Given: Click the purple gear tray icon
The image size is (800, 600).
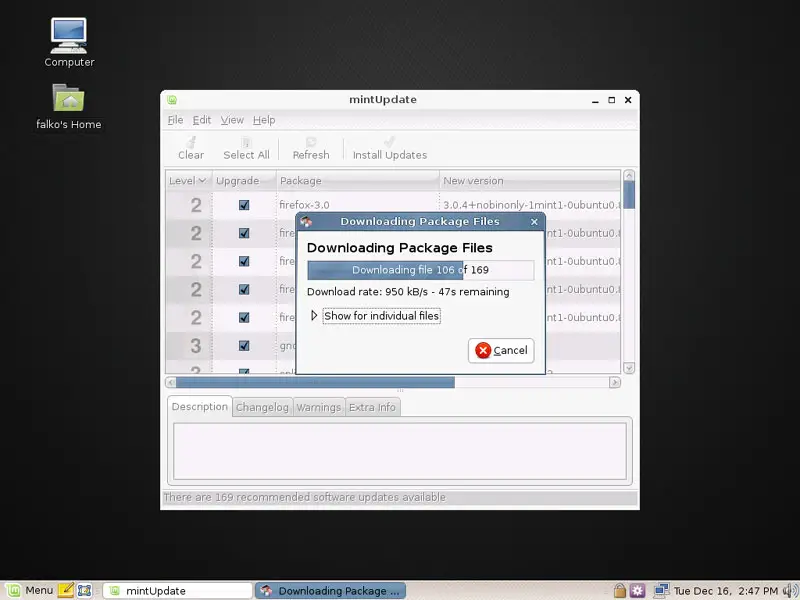Looking at the screenshot, I should pyautogui.click(x=637, y=590).
